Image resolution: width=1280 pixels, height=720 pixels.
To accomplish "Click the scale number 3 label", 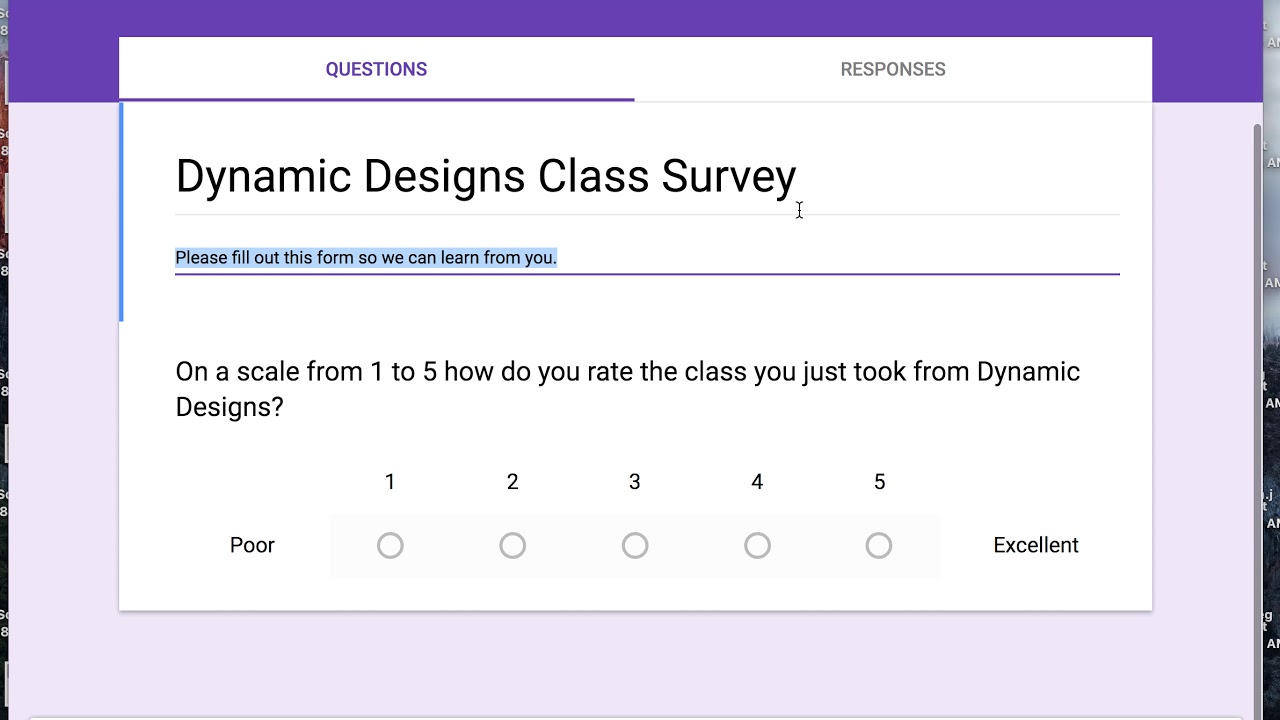I will coord(635,482).
